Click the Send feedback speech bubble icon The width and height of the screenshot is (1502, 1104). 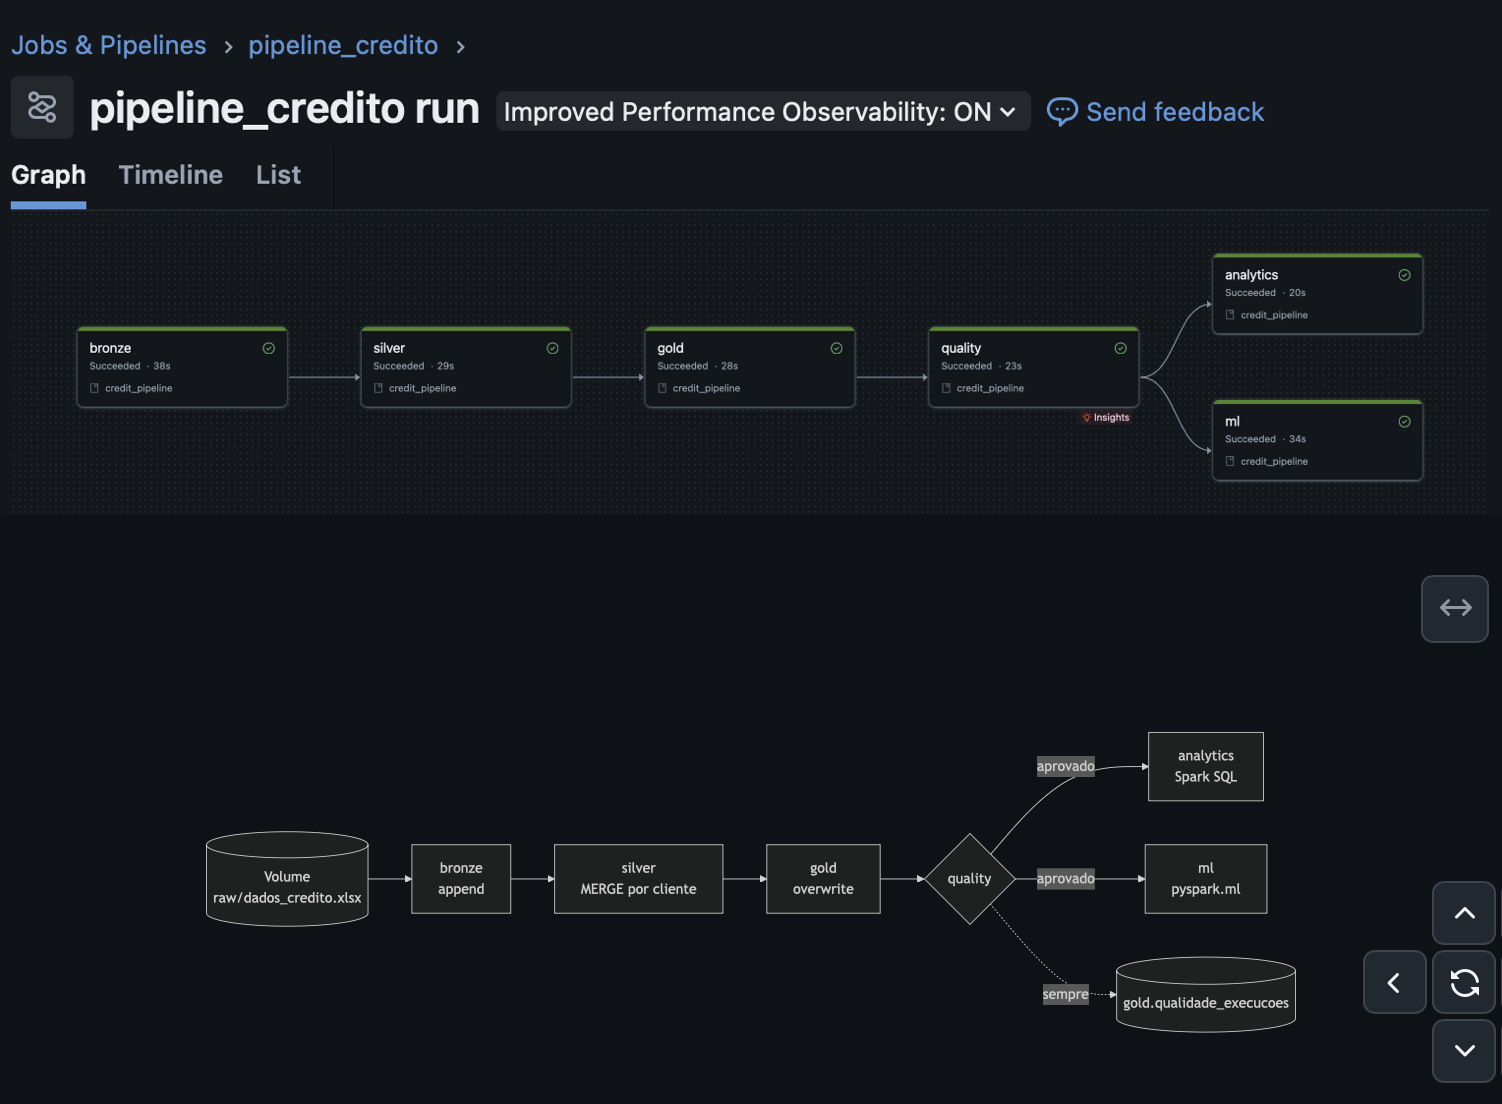pos(1062,112)
